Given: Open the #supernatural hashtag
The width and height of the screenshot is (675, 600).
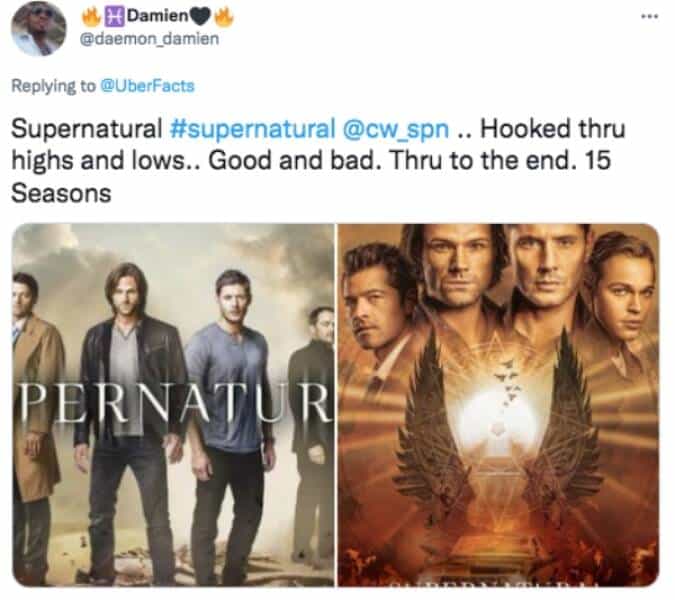Looking at the screenshot, I should [x=252, y=129].
